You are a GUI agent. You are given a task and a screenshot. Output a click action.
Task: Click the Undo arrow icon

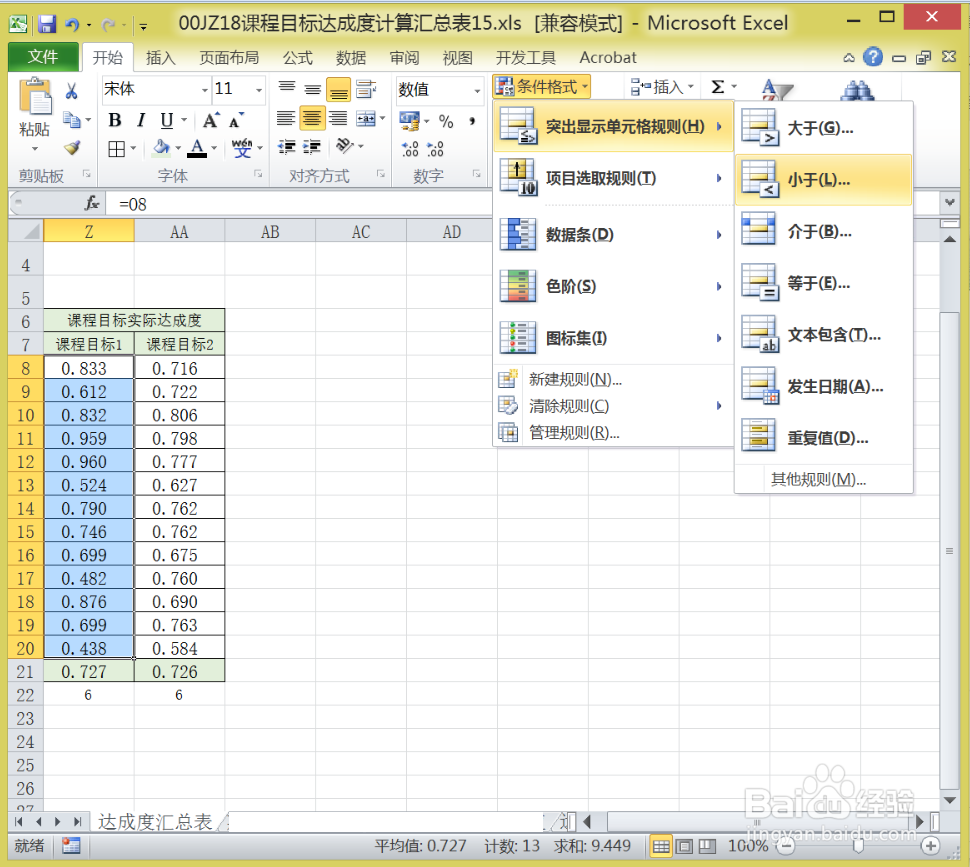pos(72,24)
